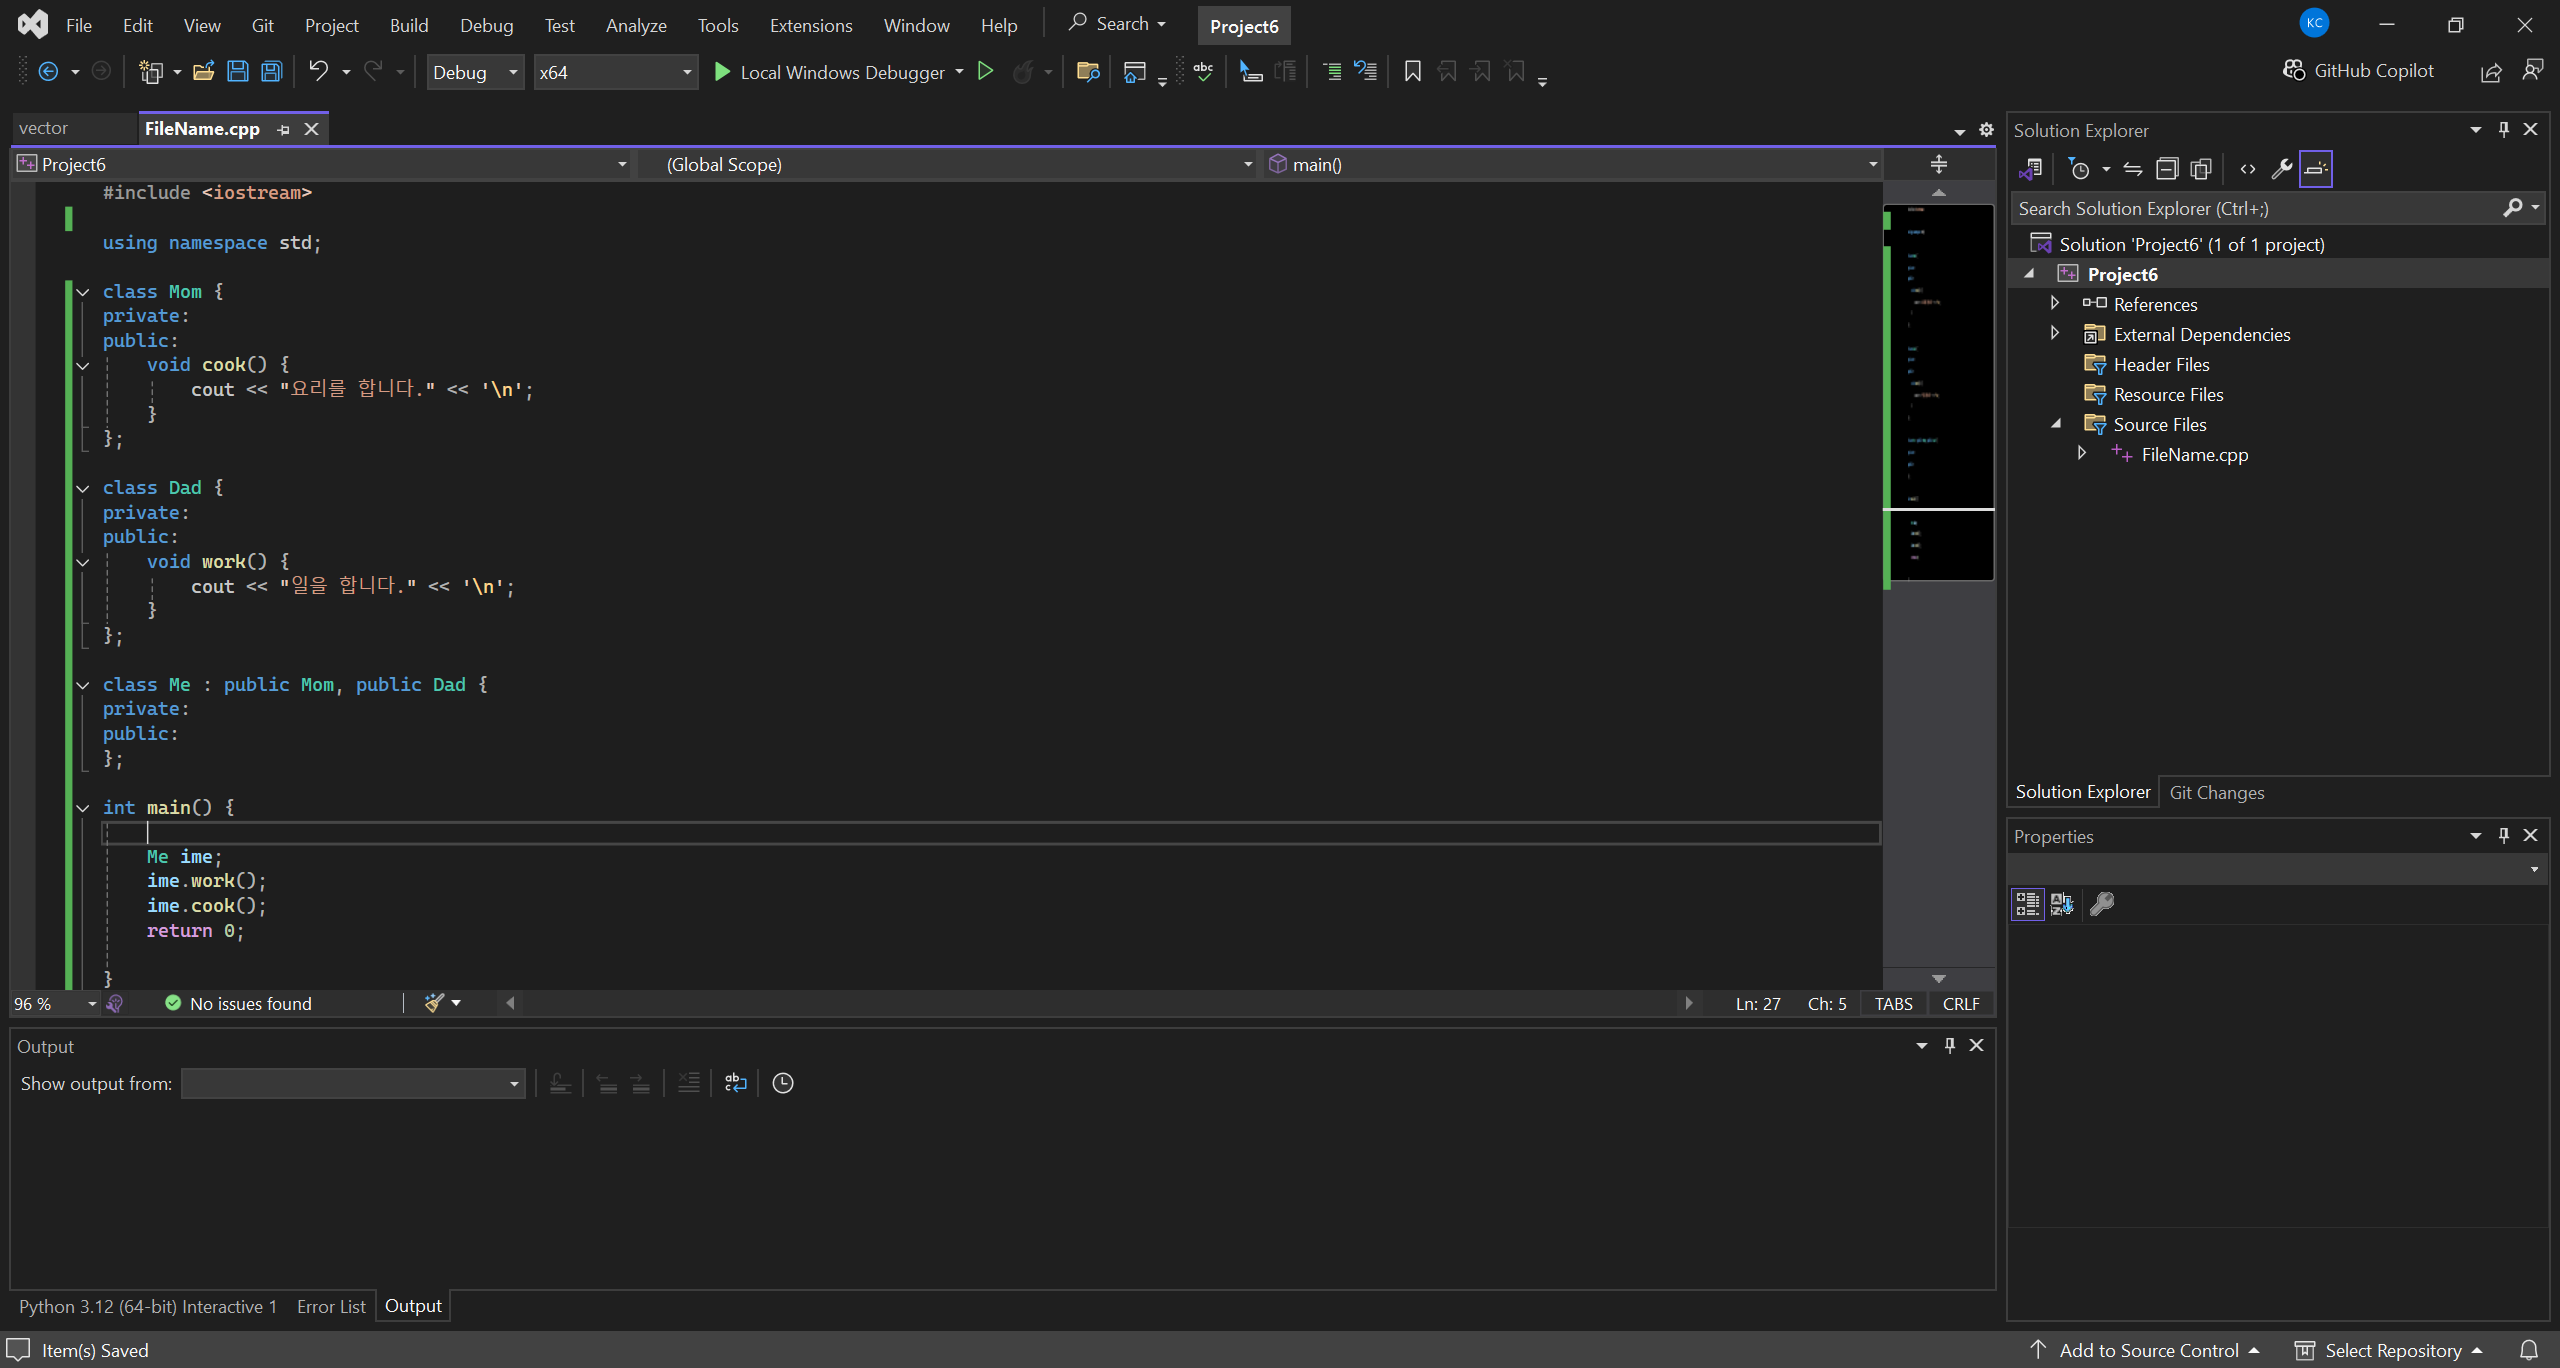Click Collapse All in Solution Explorer
This screenshot has width=2560, height=1368.
[x=2166, y=169]
